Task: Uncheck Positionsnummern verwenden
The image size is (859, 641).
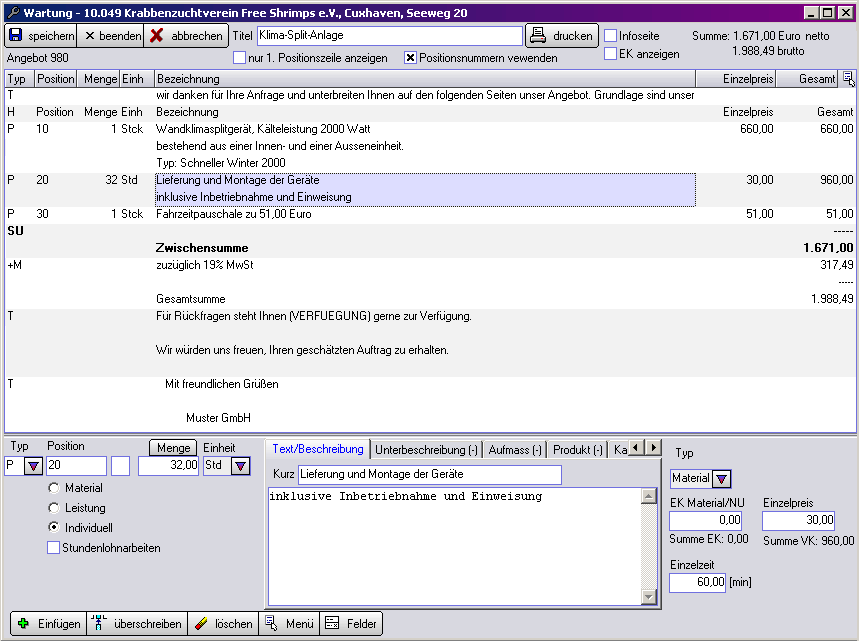Action: [410, 58]
